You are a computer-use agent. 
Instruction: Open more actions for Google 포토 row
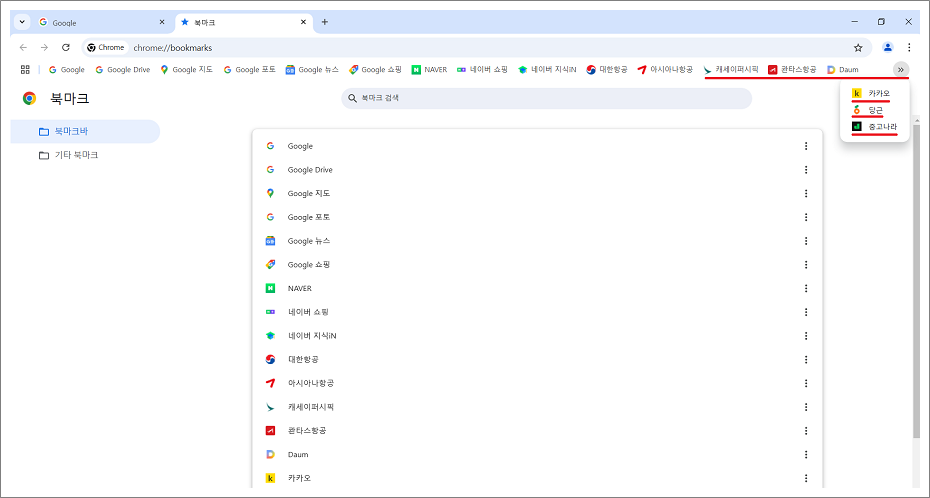pos(805,217)
